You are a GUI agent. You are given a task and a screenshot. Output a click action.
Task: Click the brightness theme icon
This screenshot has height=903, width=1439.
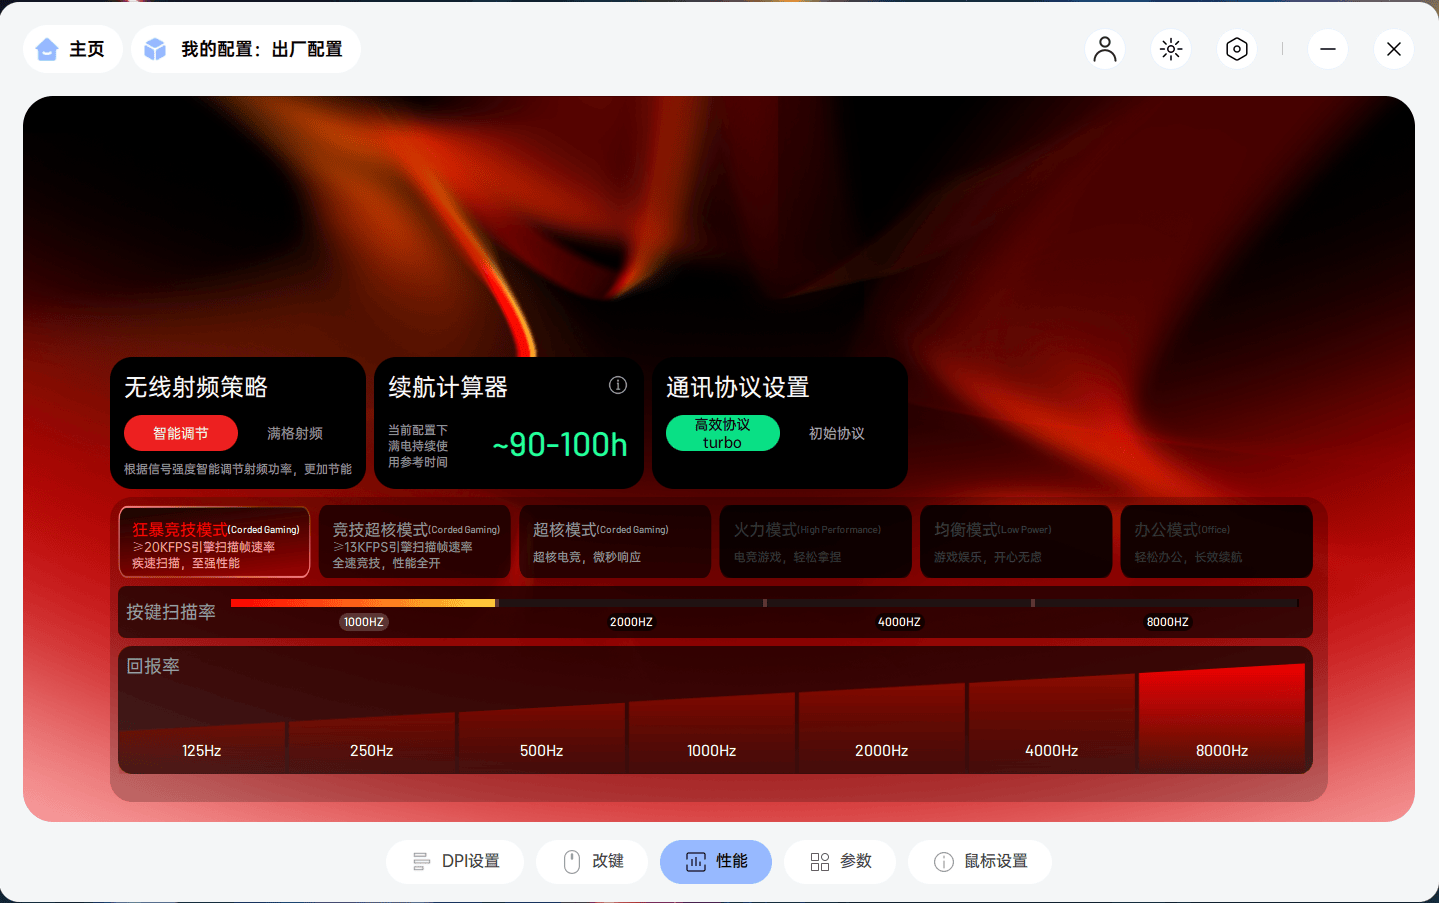pos(1170,48)
